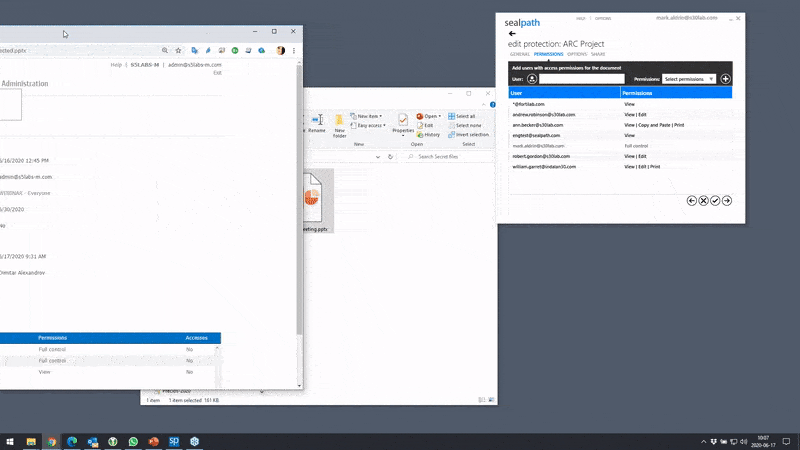
Task: Click the Properties icon in Explorer ribbon
Action: (403, 120)
